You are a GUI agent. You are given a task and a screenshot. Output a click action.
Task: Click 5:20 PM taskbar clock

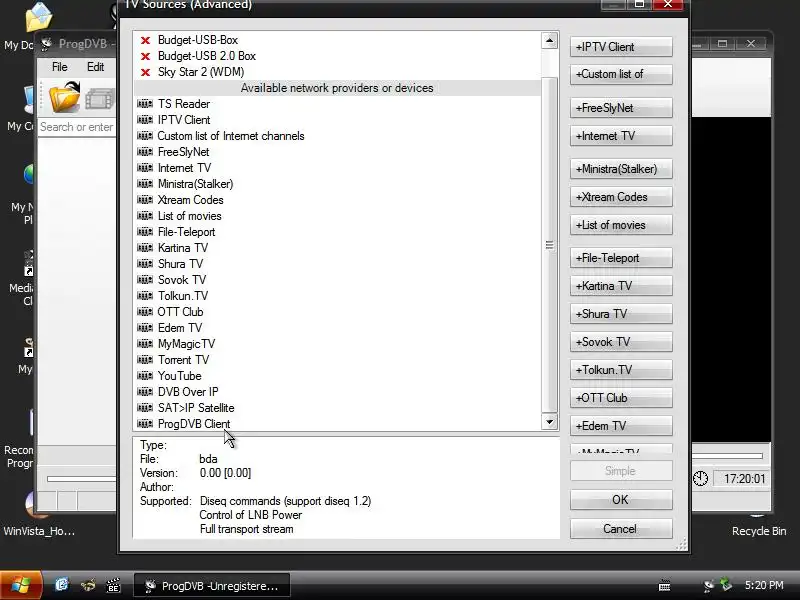click(x=764, y=585)
